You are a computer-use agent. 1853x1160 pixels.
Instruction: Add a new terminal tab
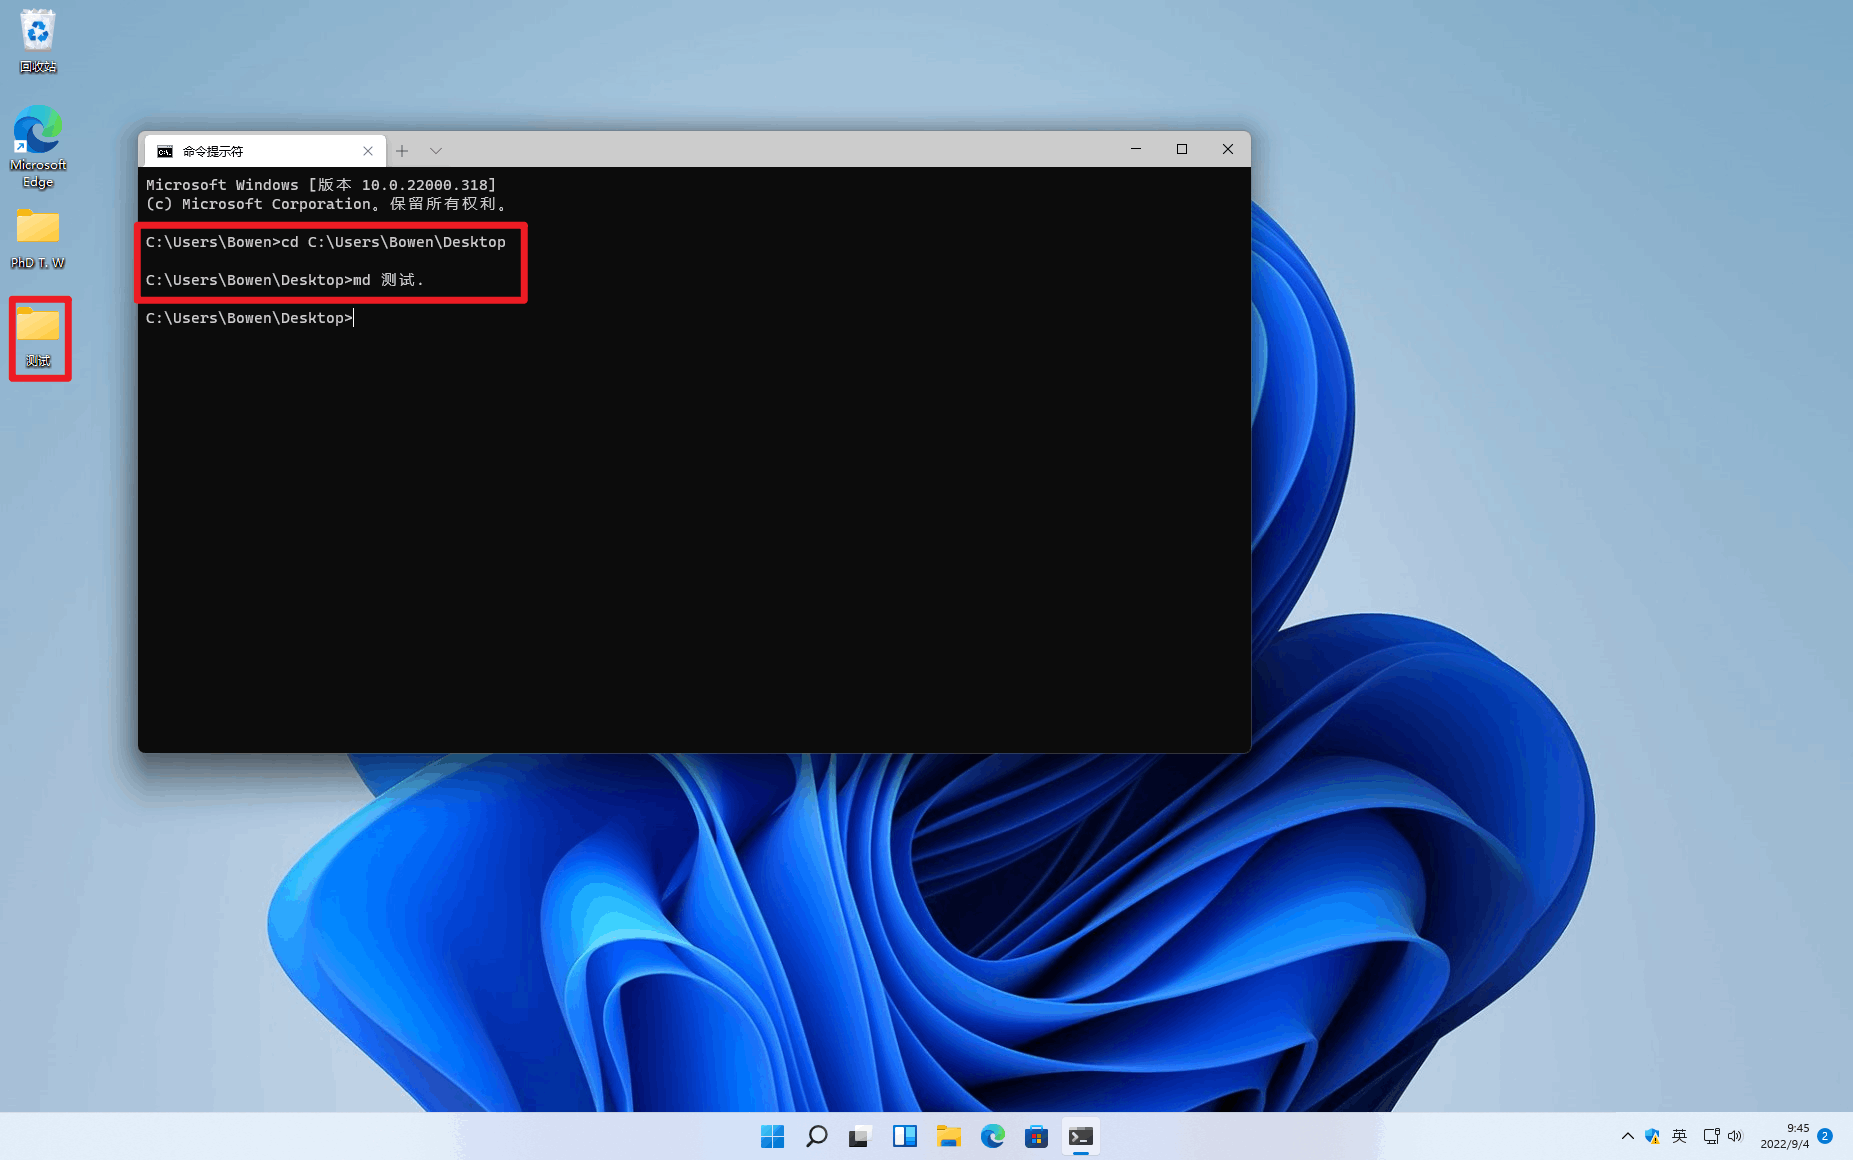402,151
